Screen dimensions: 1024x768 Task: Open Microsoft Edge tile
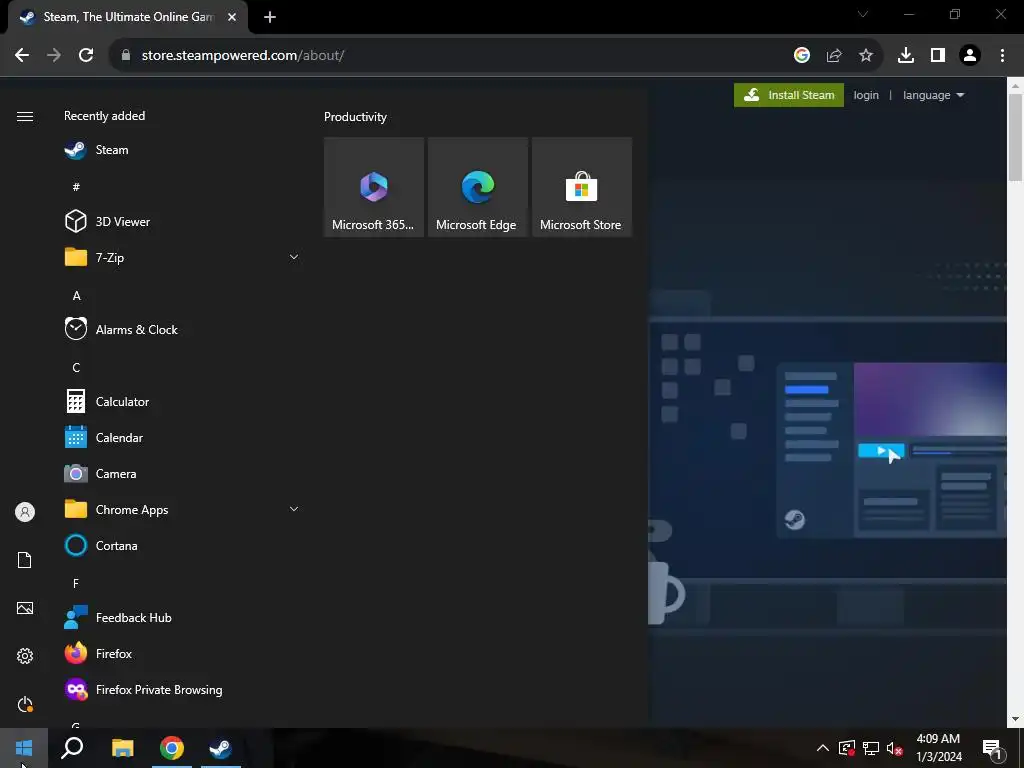(477, 187)
